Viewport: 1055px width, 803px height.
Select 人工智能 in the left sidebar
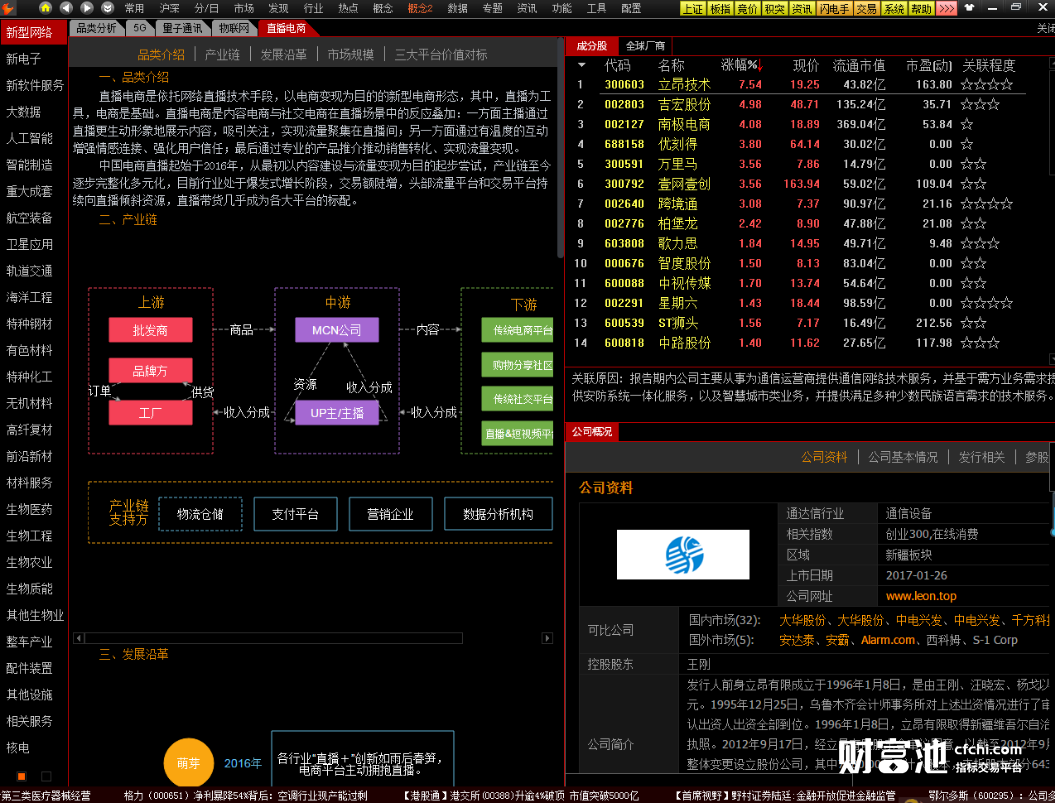34,138
